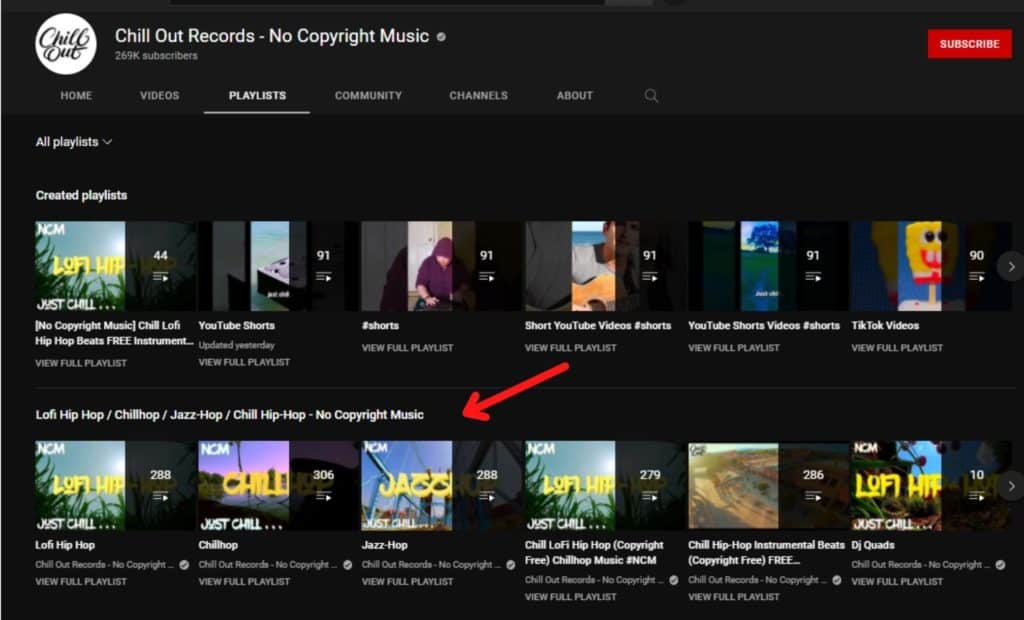Click playlist icon on Jazz-Hop 288 thumbnail

(x=487, y=497)
